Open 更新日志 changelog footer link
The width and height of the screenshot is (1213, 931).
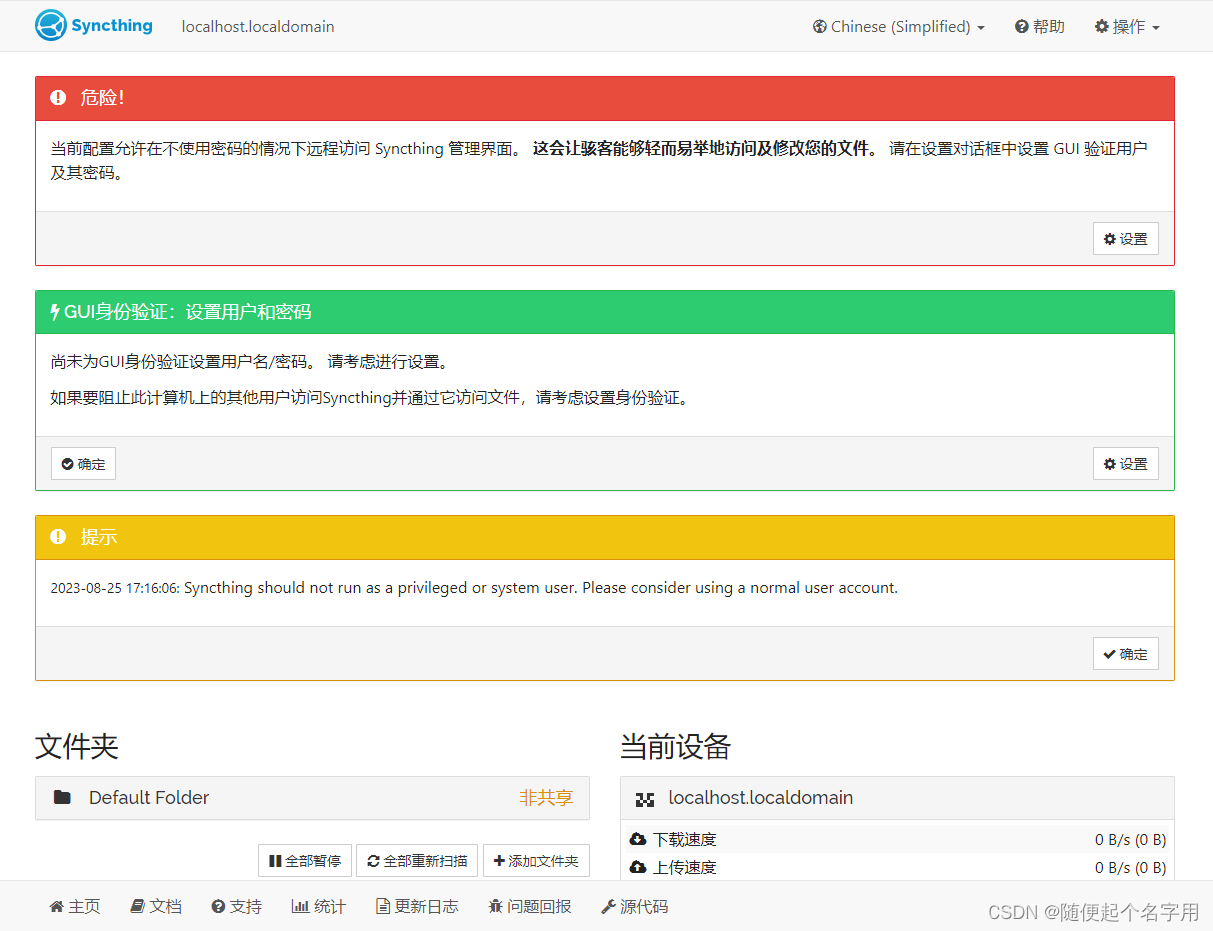[417, 907]
